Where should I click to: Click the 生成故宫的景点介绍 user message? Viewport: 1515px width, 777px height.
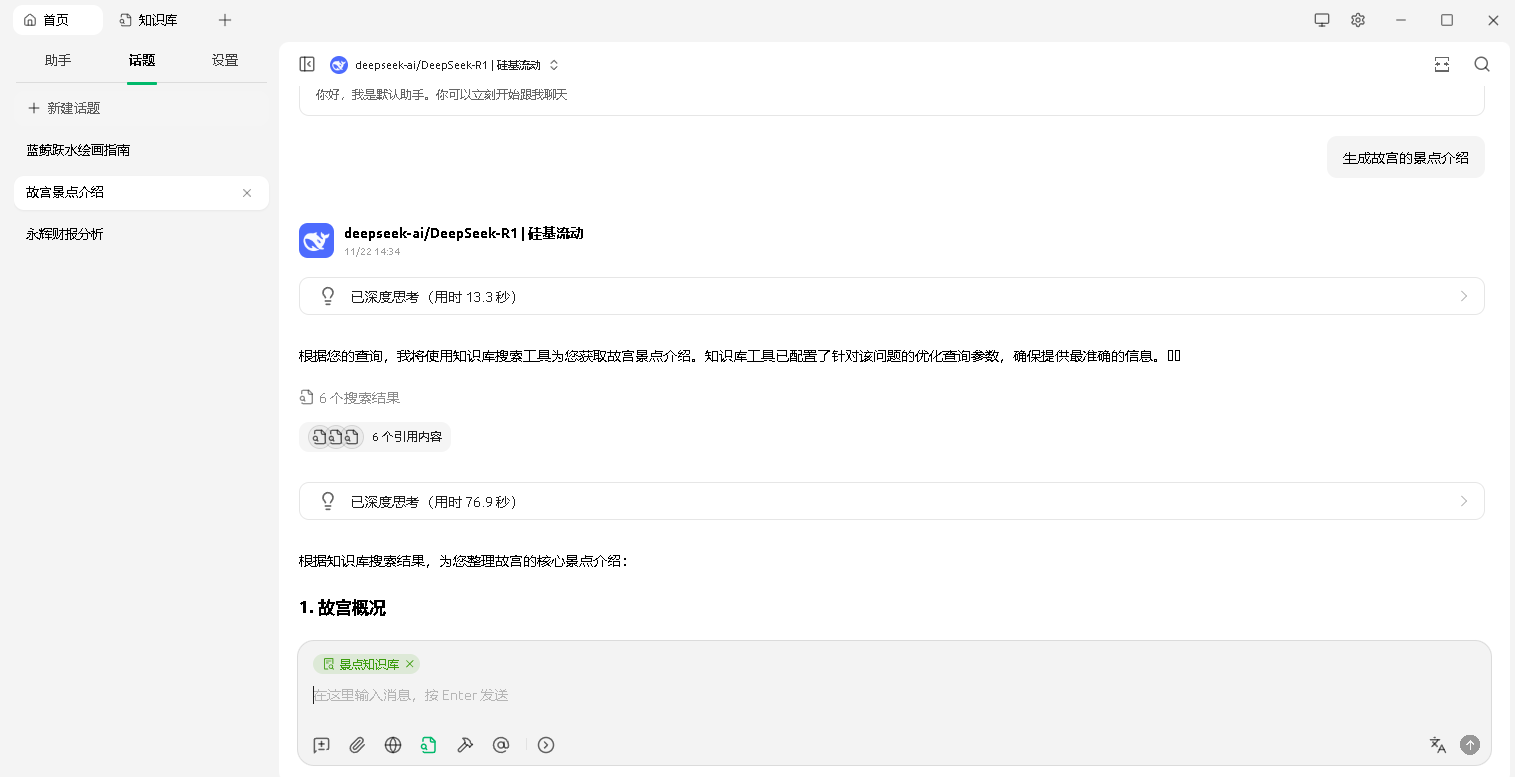1405,158
